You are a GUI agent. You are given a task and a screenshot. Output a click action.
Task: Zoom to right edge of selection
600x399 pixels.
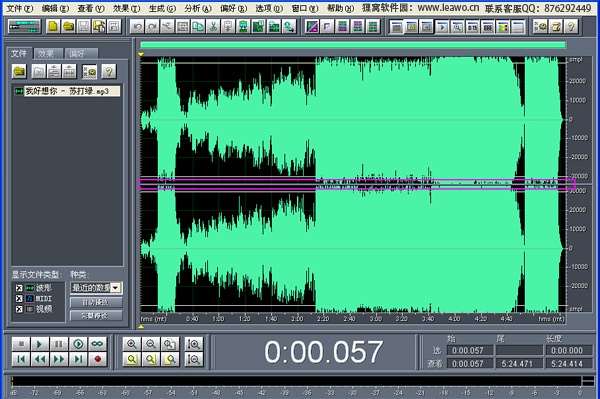(170, 359)
